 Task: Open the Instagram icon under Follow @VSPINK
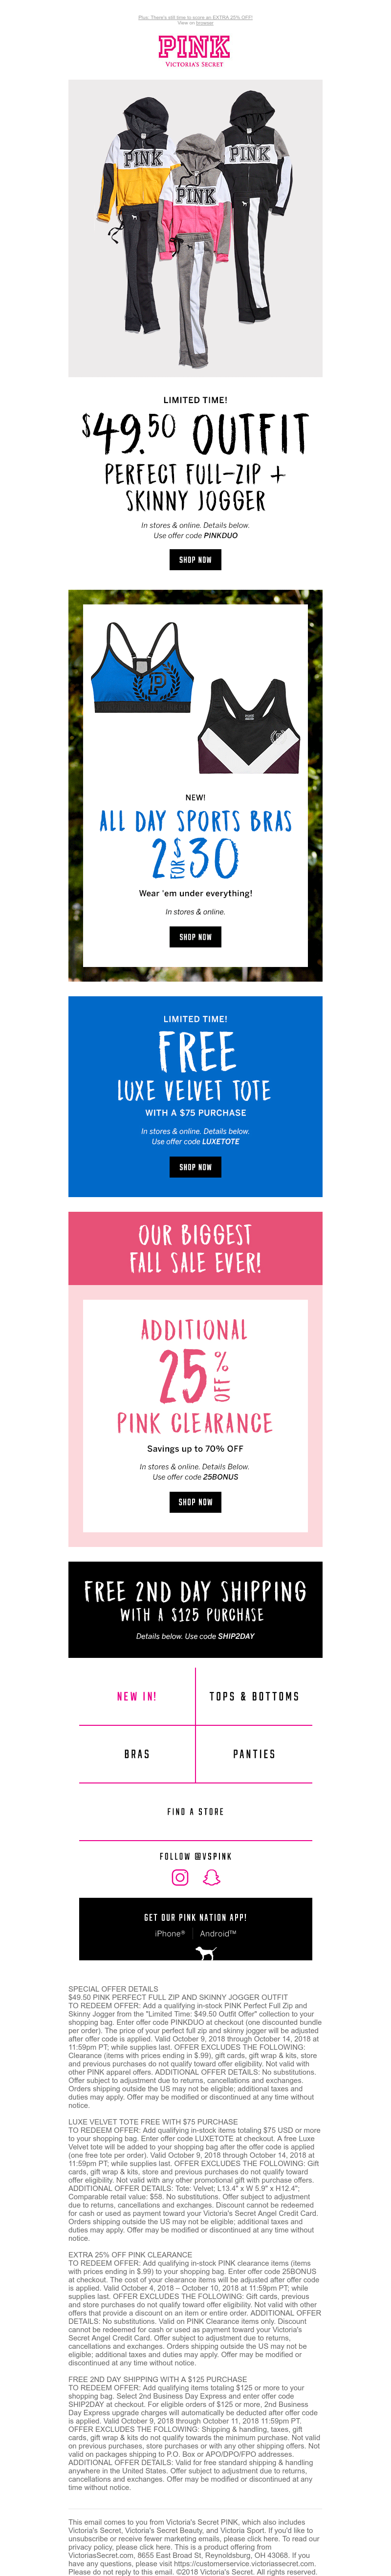point(180,1877)
